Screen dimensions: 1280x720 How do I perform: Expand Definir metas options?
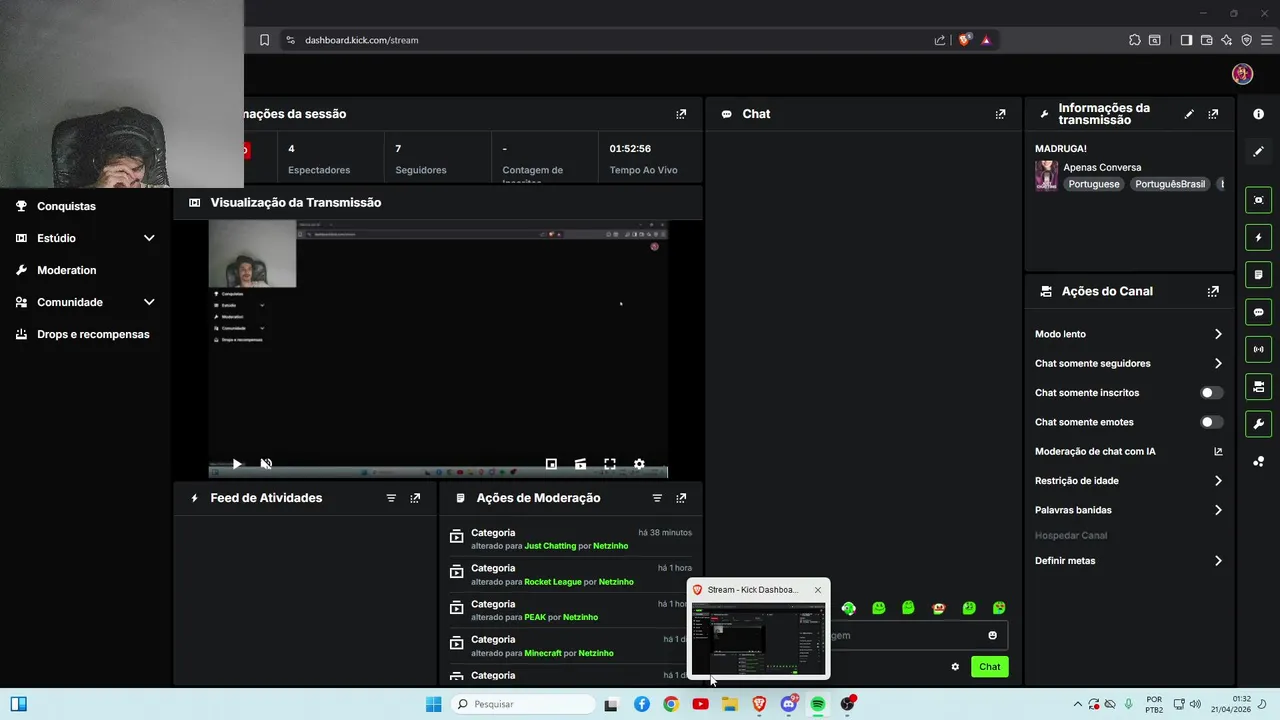tap(1218, 561)
